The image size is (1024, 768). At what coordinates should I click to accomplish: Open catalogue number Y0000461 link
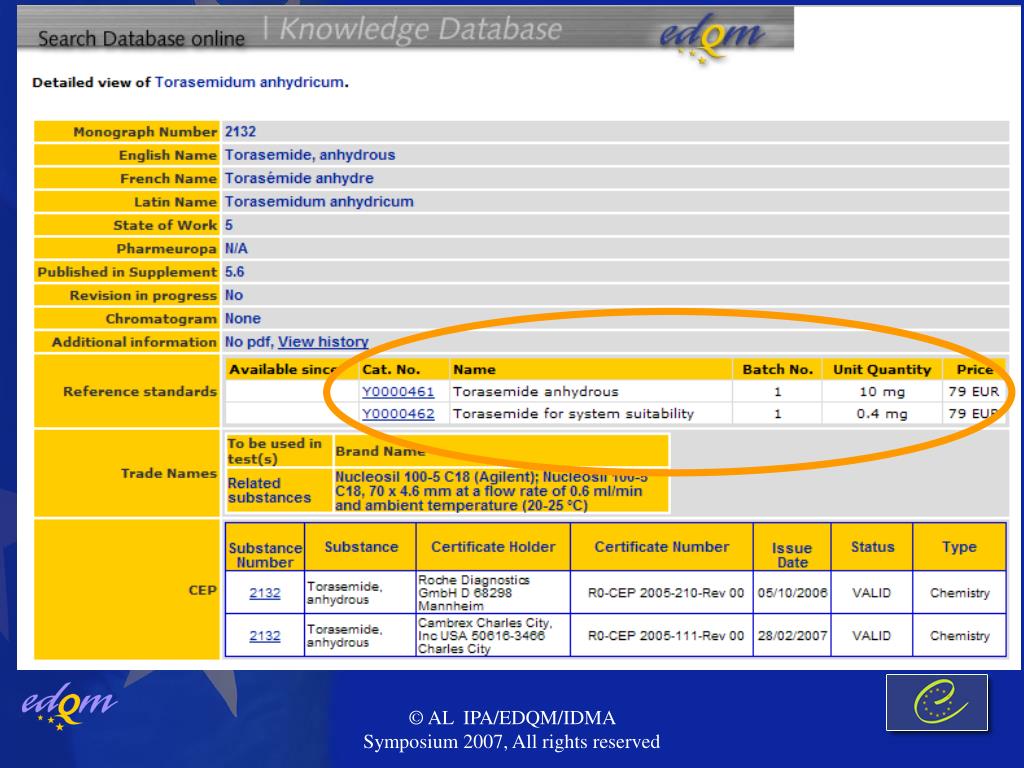click(x=398, y=392)
